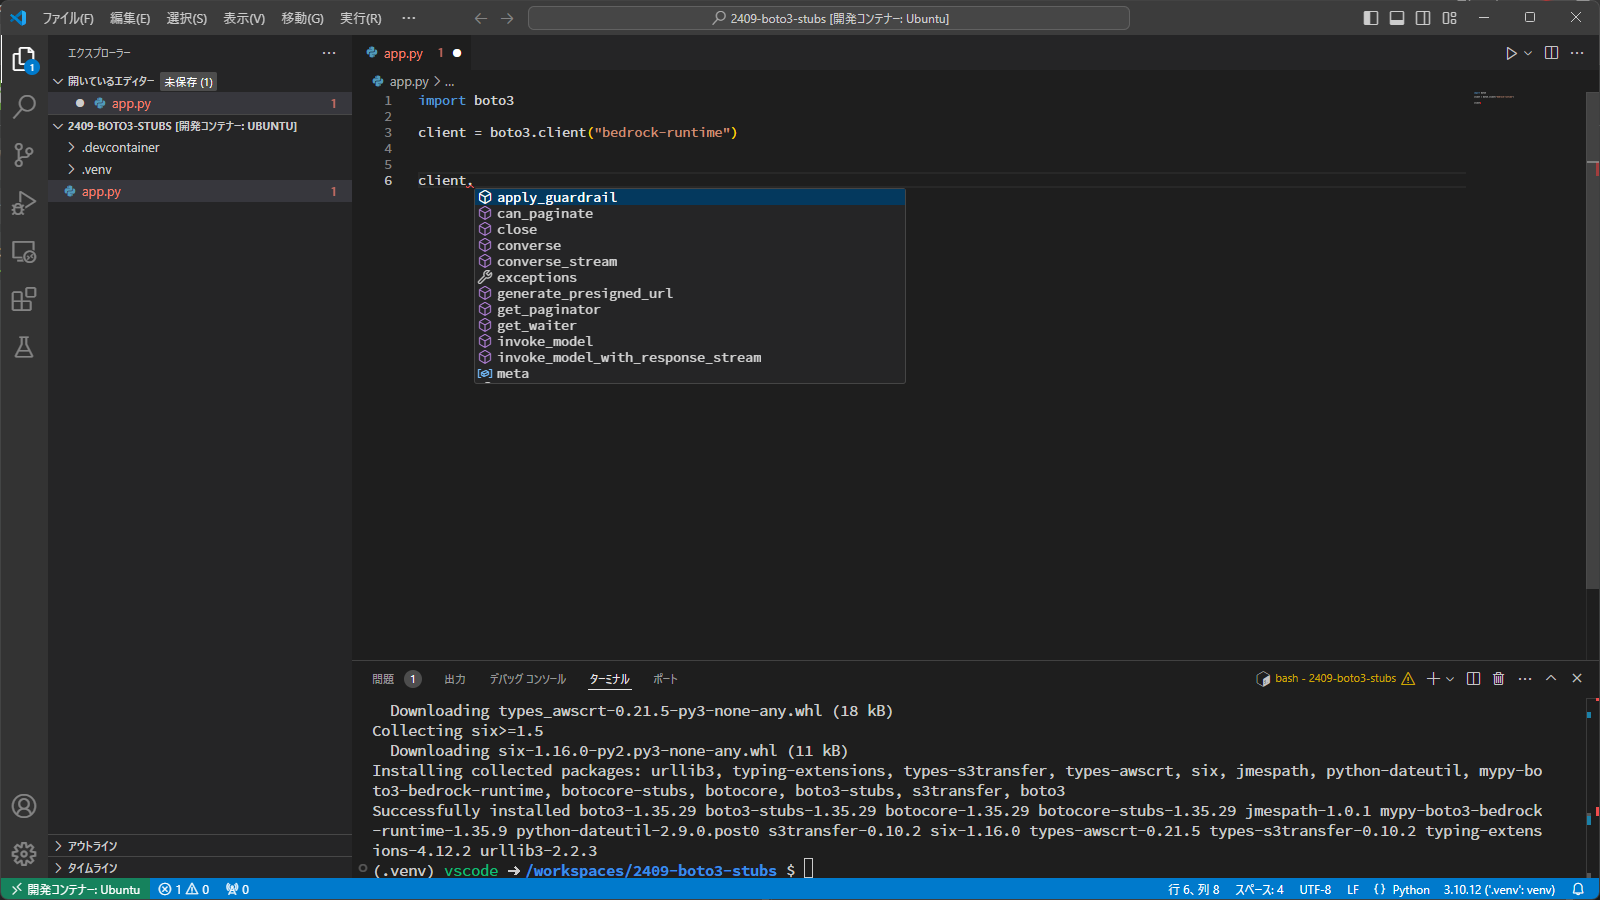Image resolution: width=1600 pixels, height=900 pixels.
Task: Switch to the 問題 panel tab
Action: [383, 679]
